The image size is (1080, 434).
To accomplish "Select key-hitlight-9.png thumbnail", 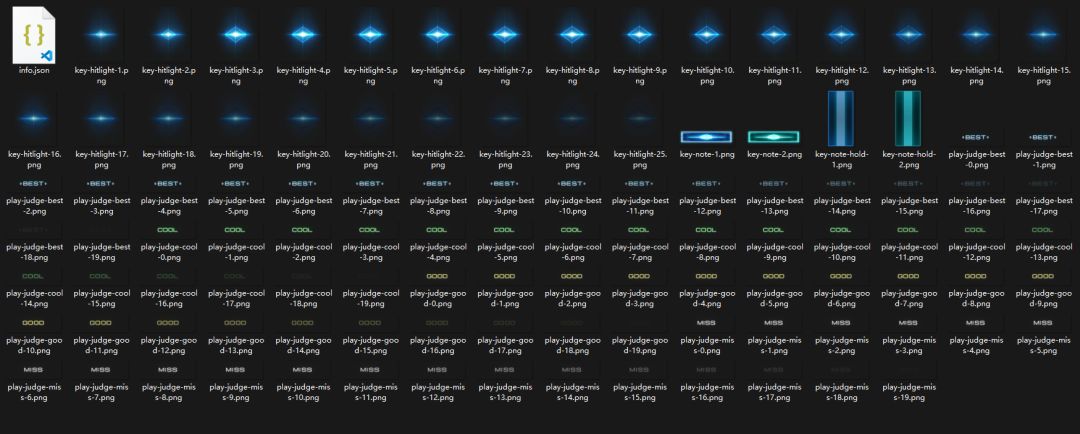I will (x=640, y=34).
